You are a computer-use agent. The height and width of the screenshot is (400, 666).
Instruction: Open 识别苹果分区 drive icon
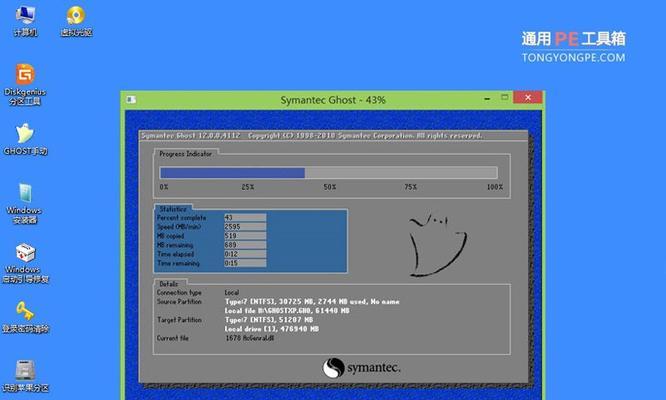click(x=25, y=376)
